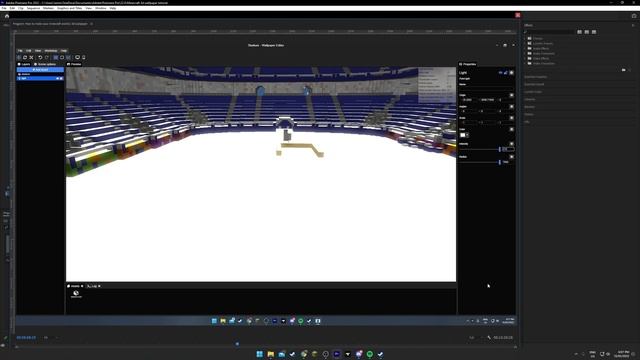This screenshot has width=640, height=360.
Task: Redo action in Wallpaper Editor toolbar
Action: [x=47, y=58]
